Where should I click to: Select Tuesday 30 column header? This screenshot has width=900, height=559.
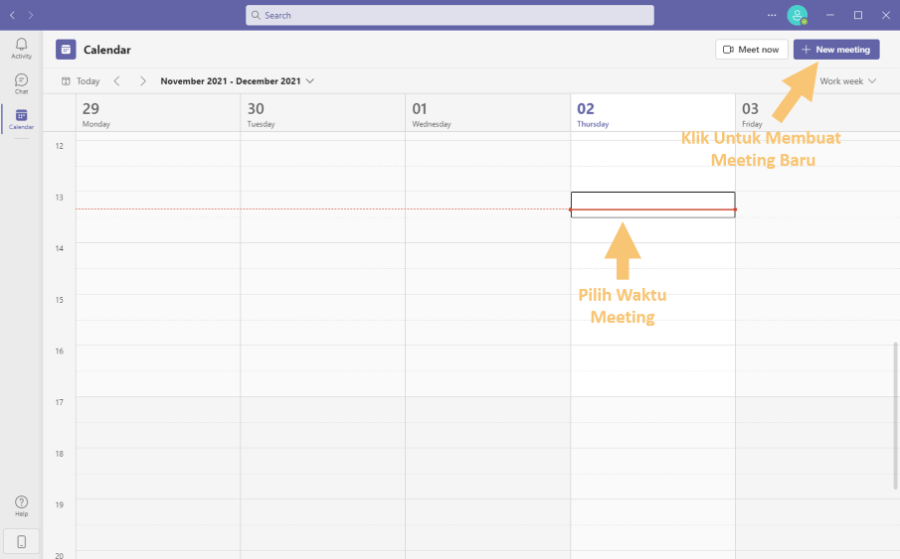(x=323, y=113)
